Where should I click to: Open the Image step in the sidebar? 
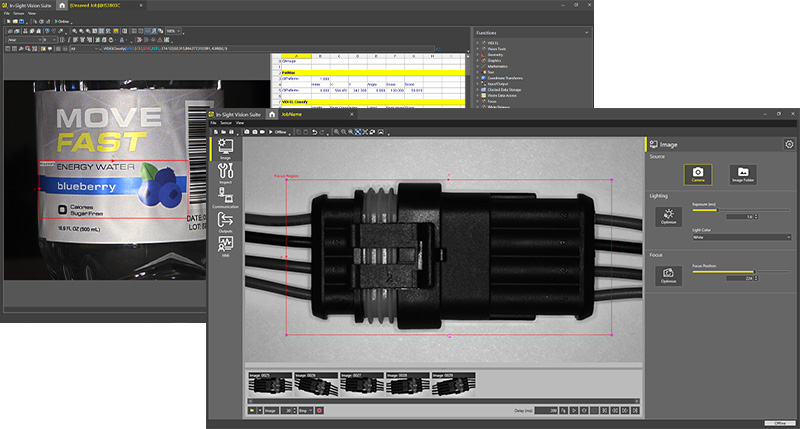[224, 150]
